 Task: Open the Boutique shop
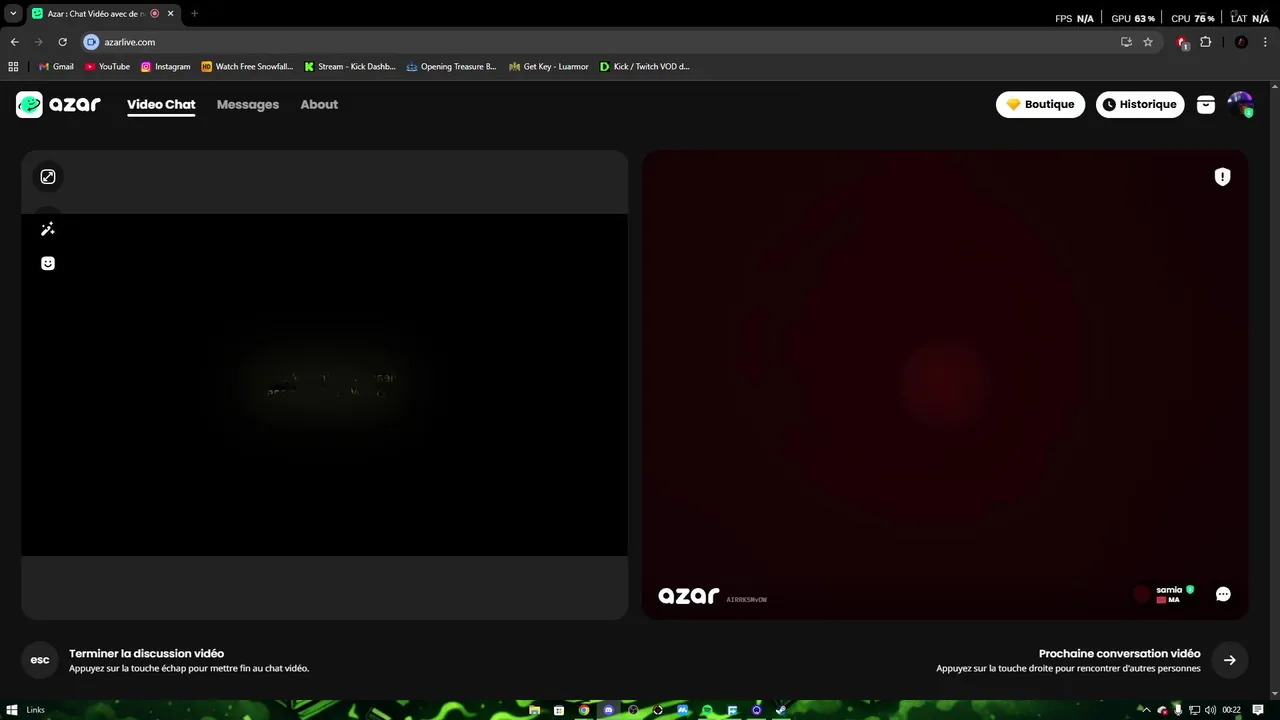[x=1040, y=104]
